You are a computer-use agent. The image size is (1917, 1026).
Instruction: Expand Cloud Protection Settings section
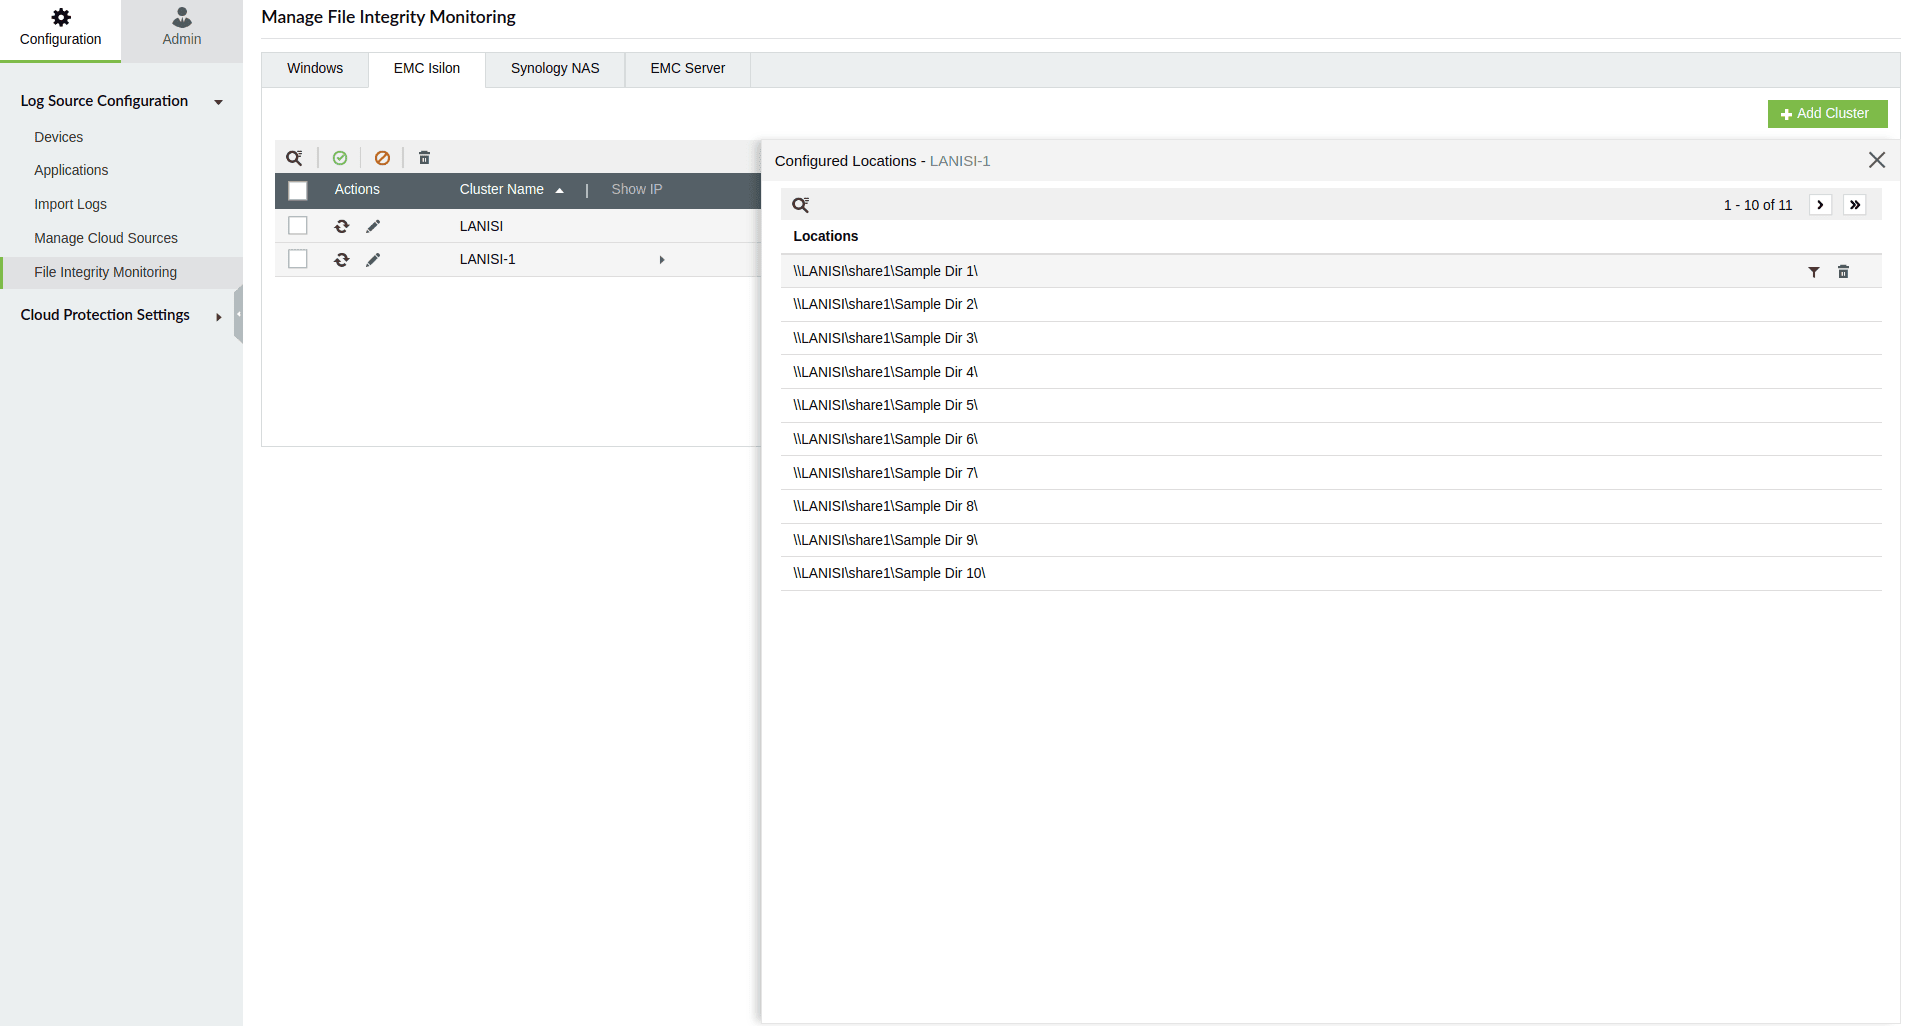[x=218, y=317]
